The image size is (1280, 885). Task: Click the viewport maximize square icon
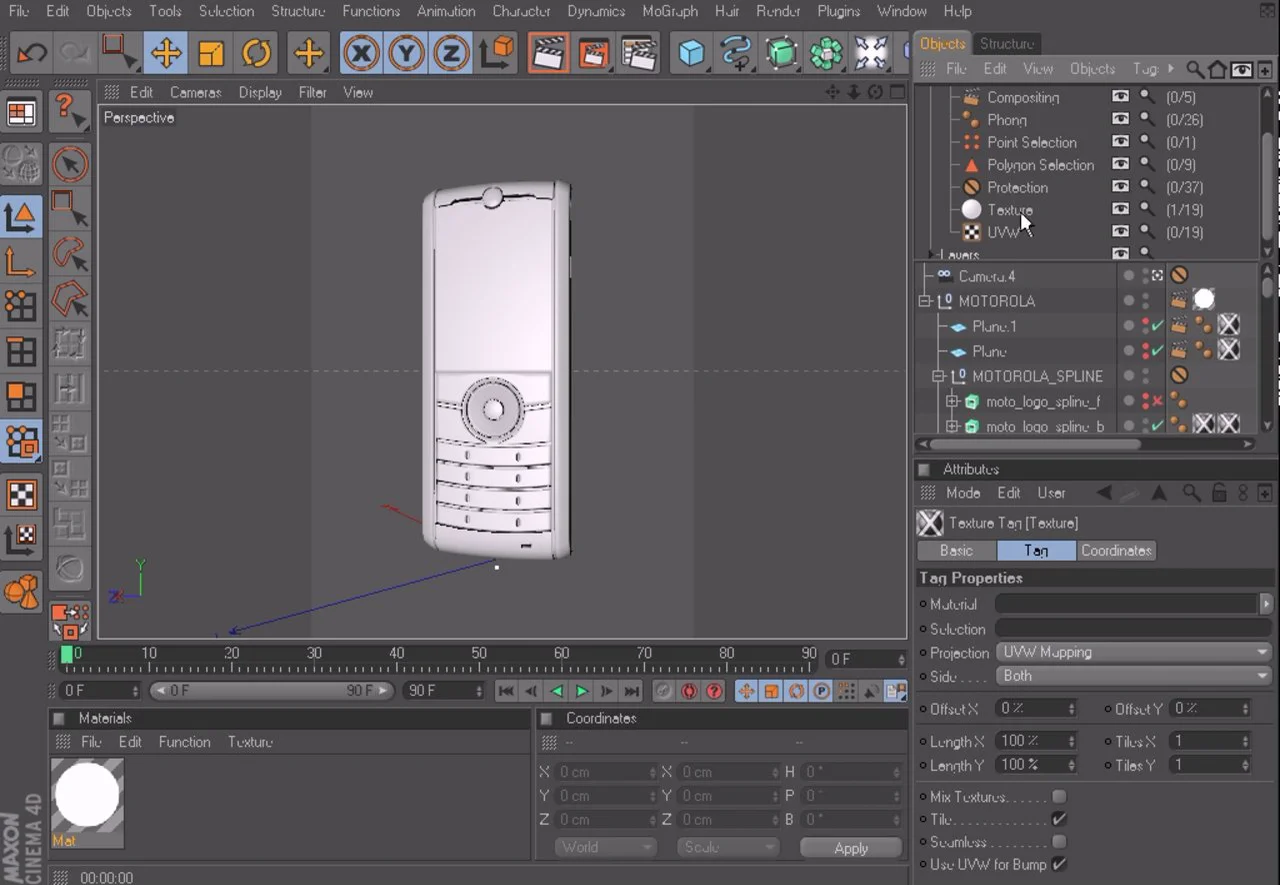[897, 92]
